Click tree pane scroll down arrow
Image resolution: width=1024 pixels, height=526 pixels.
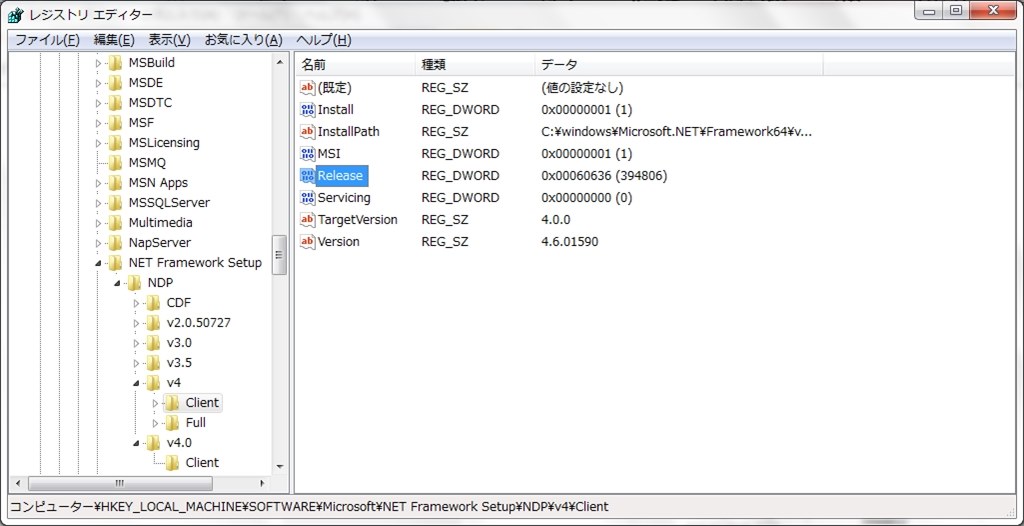pyautogui.click(x=280, y=467)
